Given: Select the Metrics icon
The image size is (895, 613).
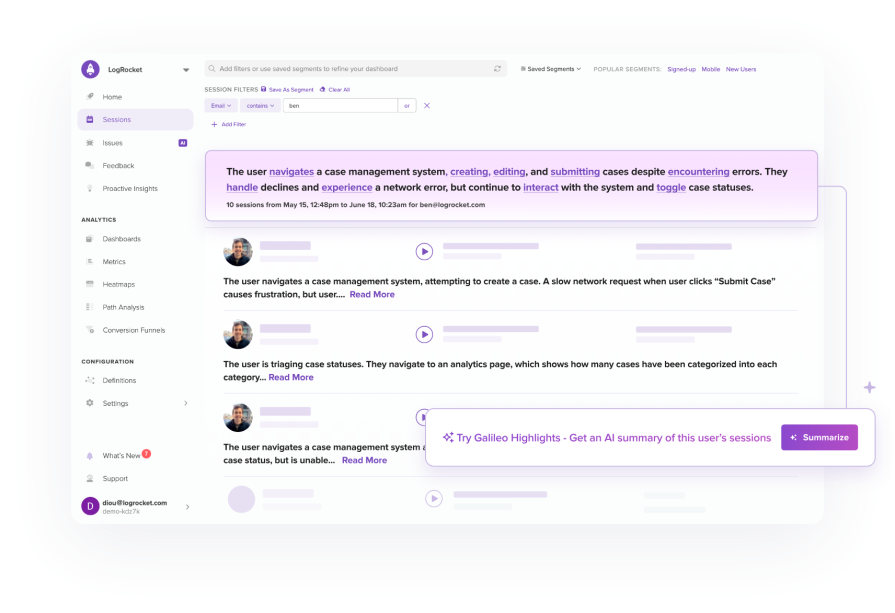Looking at the screenshot, I should pos(90,261).
